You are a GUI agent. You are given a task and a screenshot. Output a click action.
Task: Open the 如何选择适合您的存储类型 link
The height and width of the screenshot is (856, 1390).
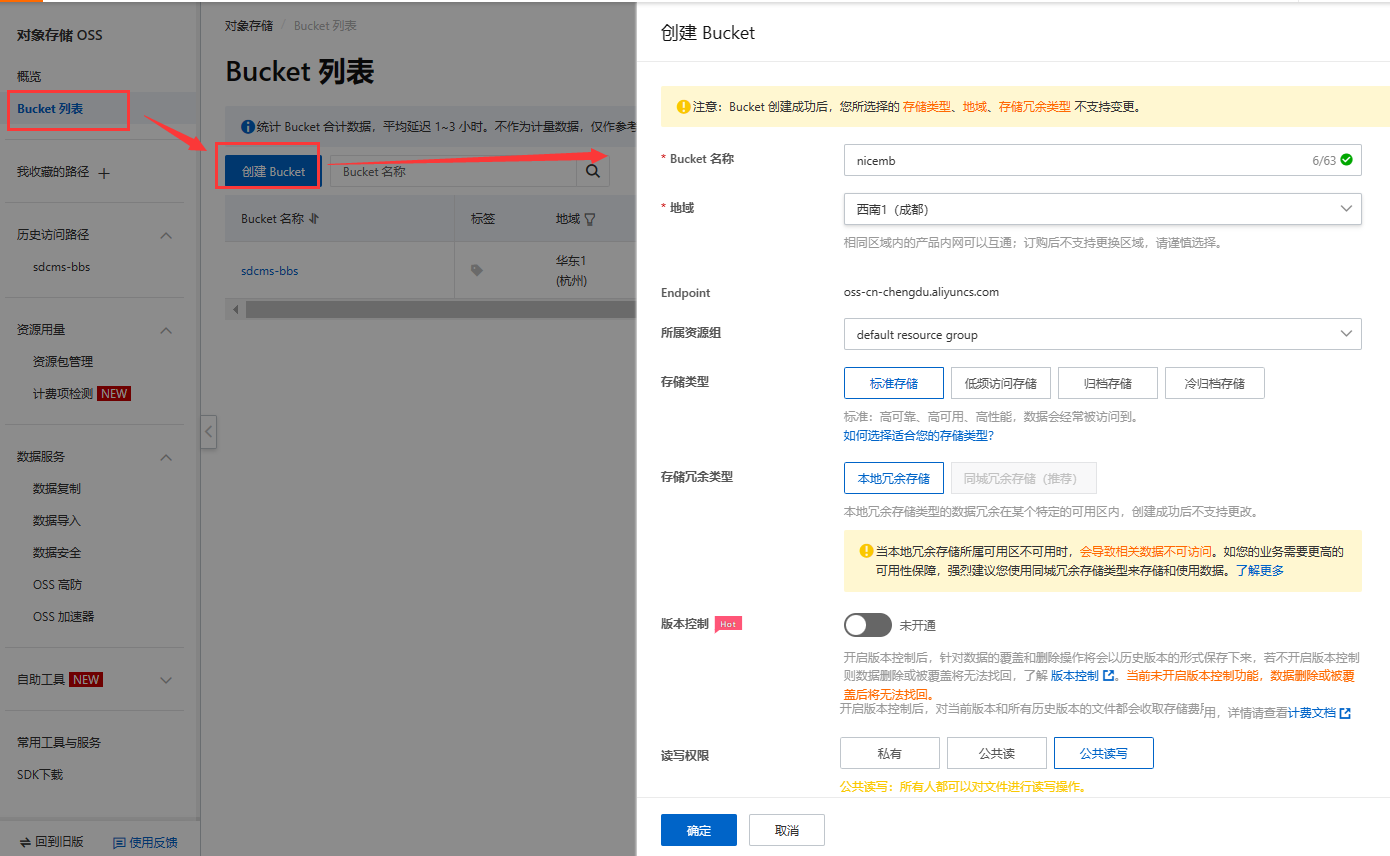918,436
